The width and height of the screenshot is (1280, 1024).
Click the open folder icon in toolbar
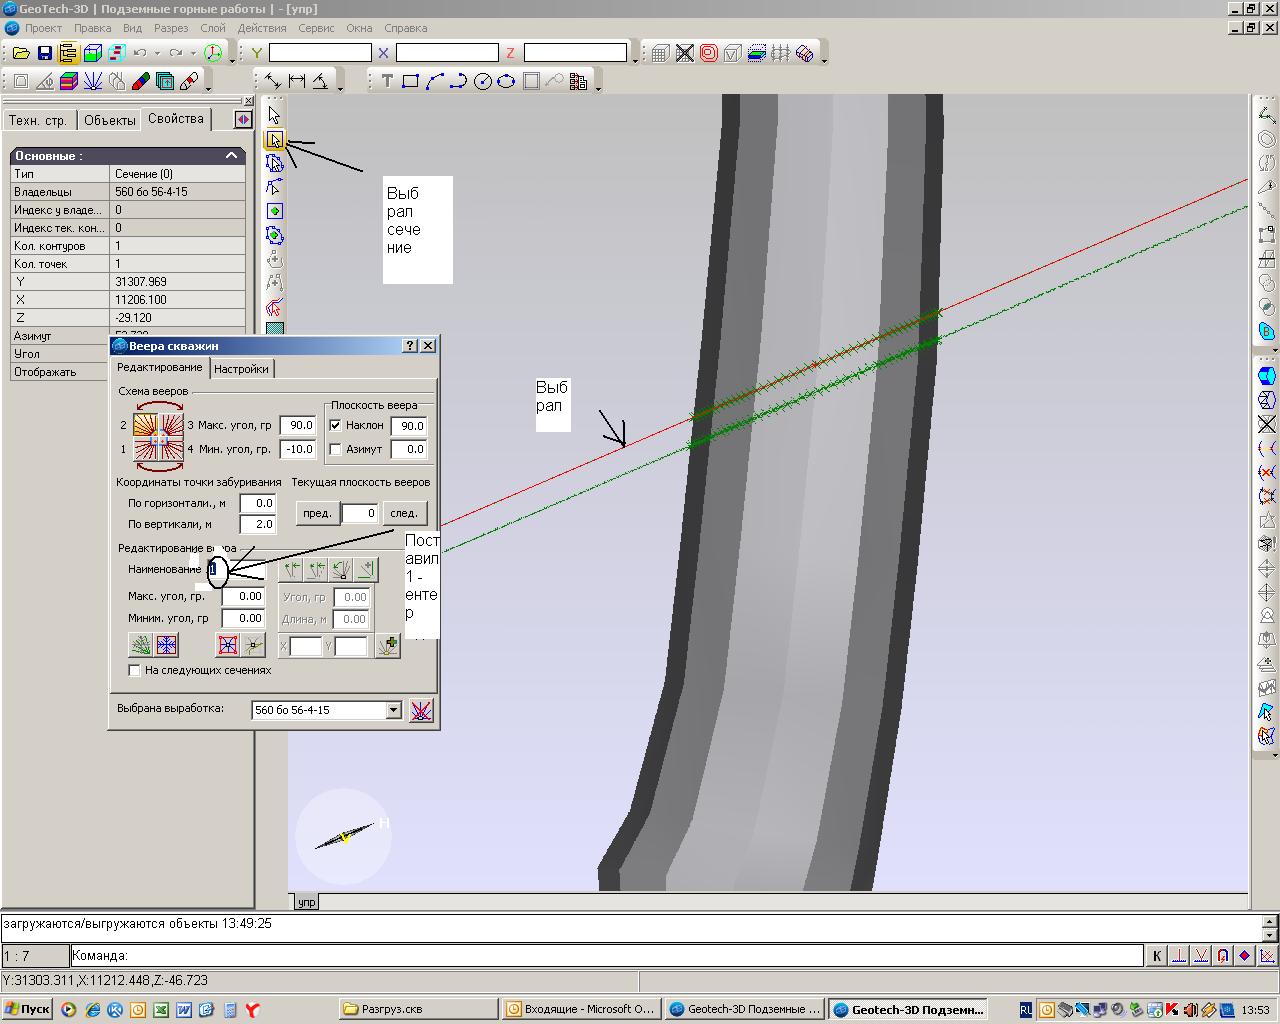[x=20, y=53]
